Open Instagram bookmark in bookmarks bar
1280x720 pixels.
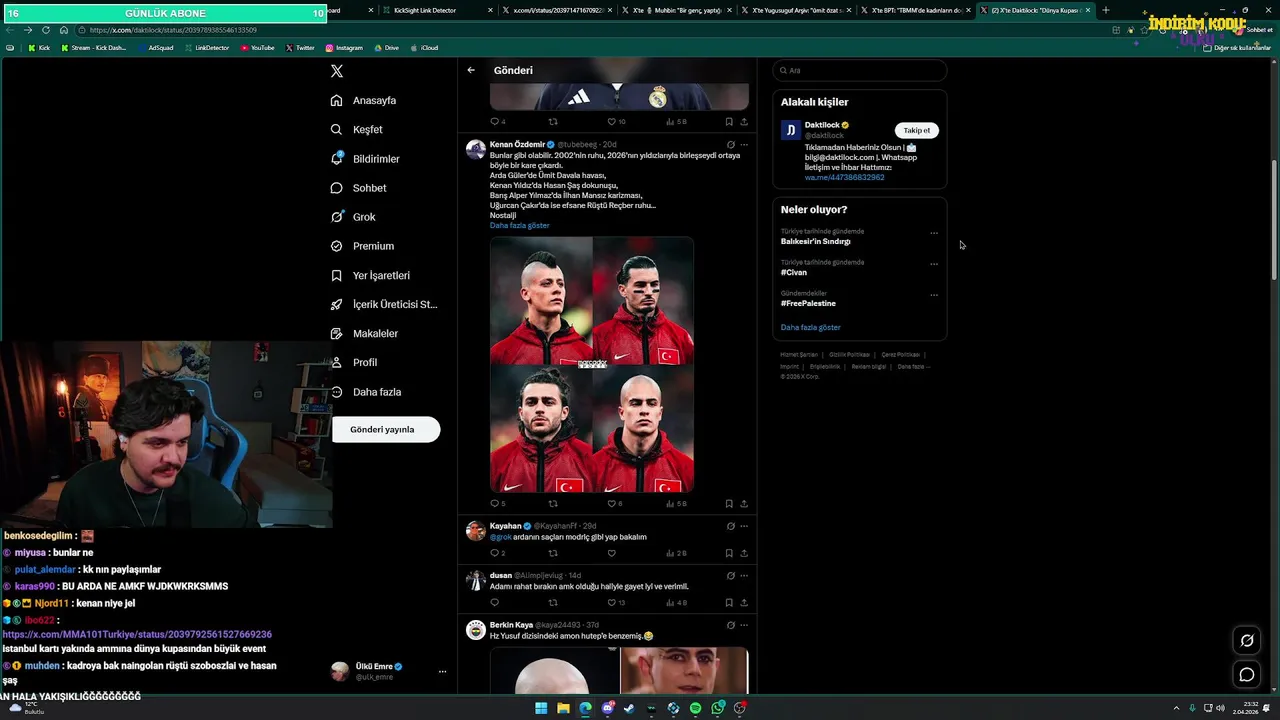[x=344, y=48]
